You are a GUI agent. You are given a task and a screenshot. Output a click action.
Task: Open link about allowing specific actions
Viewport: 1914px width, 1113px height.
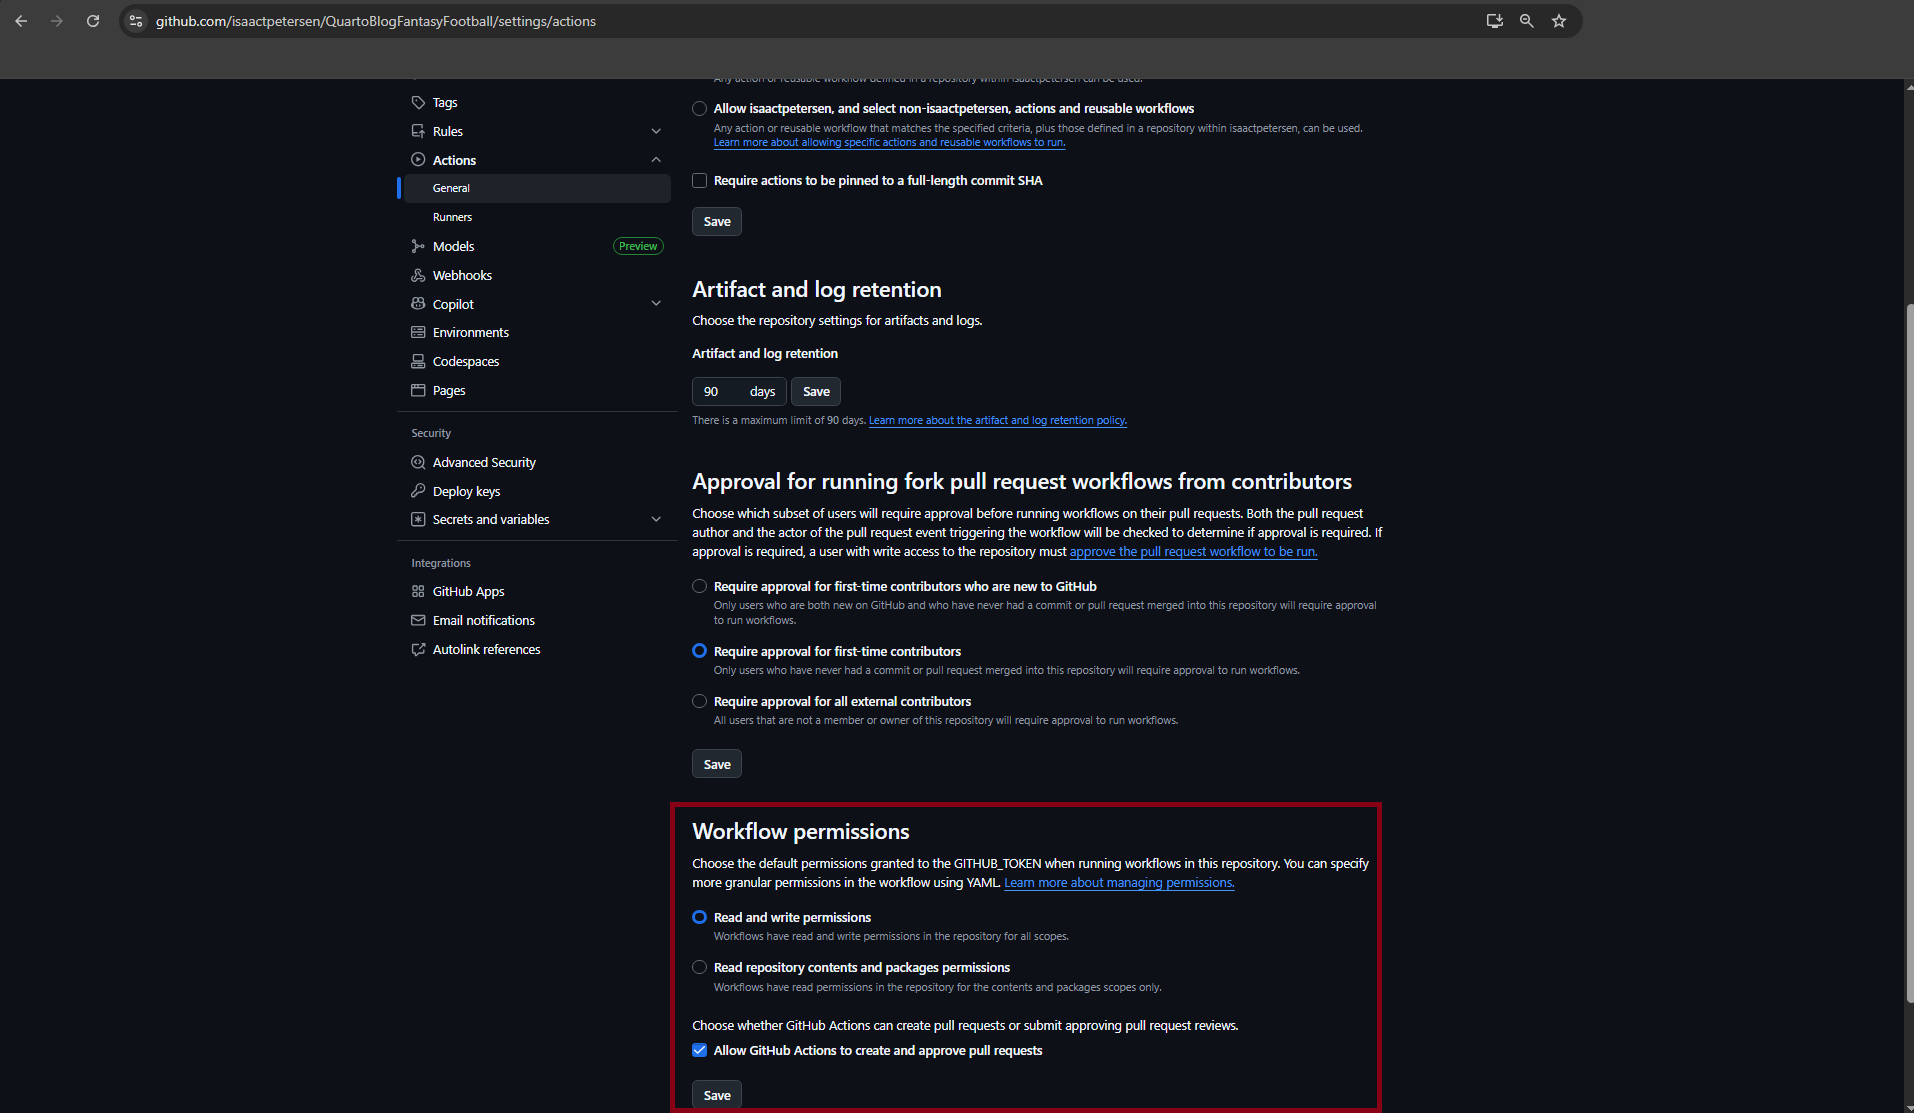pos(889,142)
